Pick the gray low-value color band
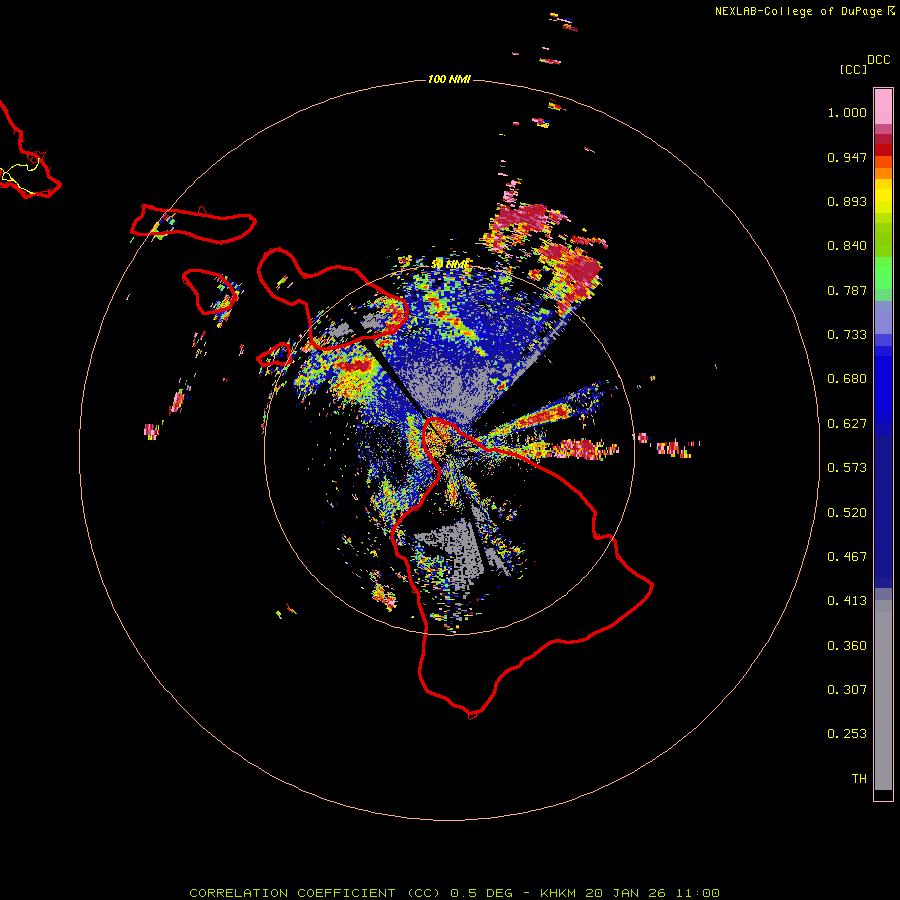This screenshot has height=900, width=900. tap(883, 695)
